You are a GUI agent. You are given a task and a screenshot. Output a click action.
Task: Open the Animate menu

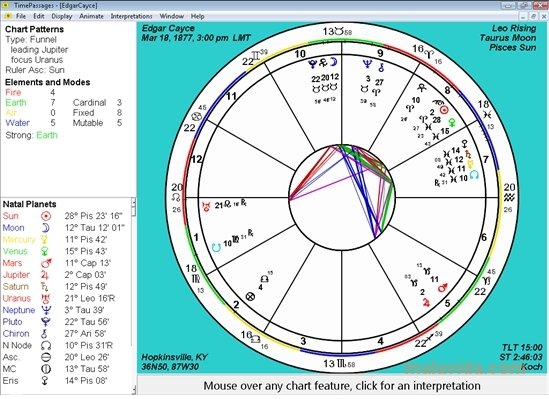pyautogui.click(x=91, y=16)
